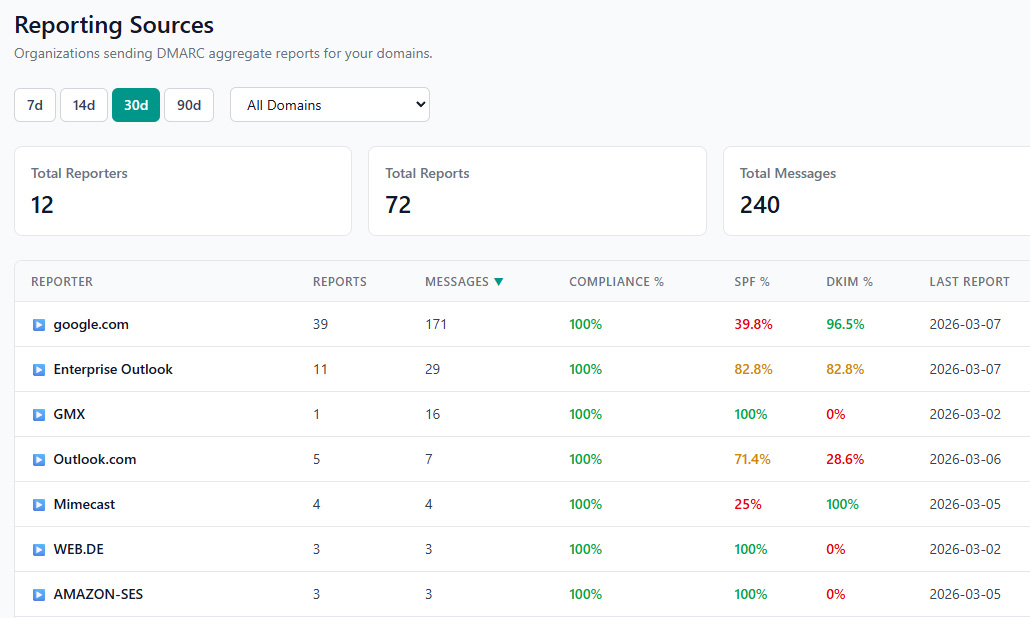
Task: Expand the Outlook.com reporter row icon
Action: pyautogui.click(x=39, y=460)
